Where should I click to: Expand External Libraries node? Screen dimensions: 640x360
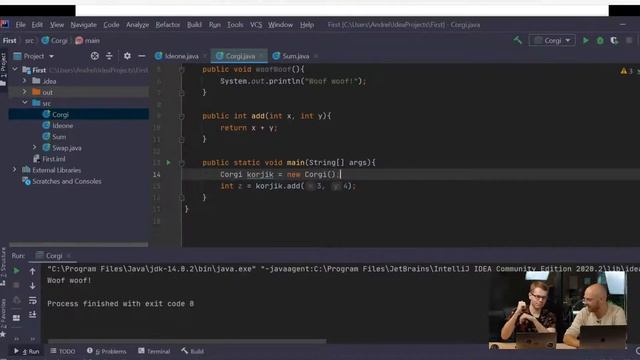15,169
